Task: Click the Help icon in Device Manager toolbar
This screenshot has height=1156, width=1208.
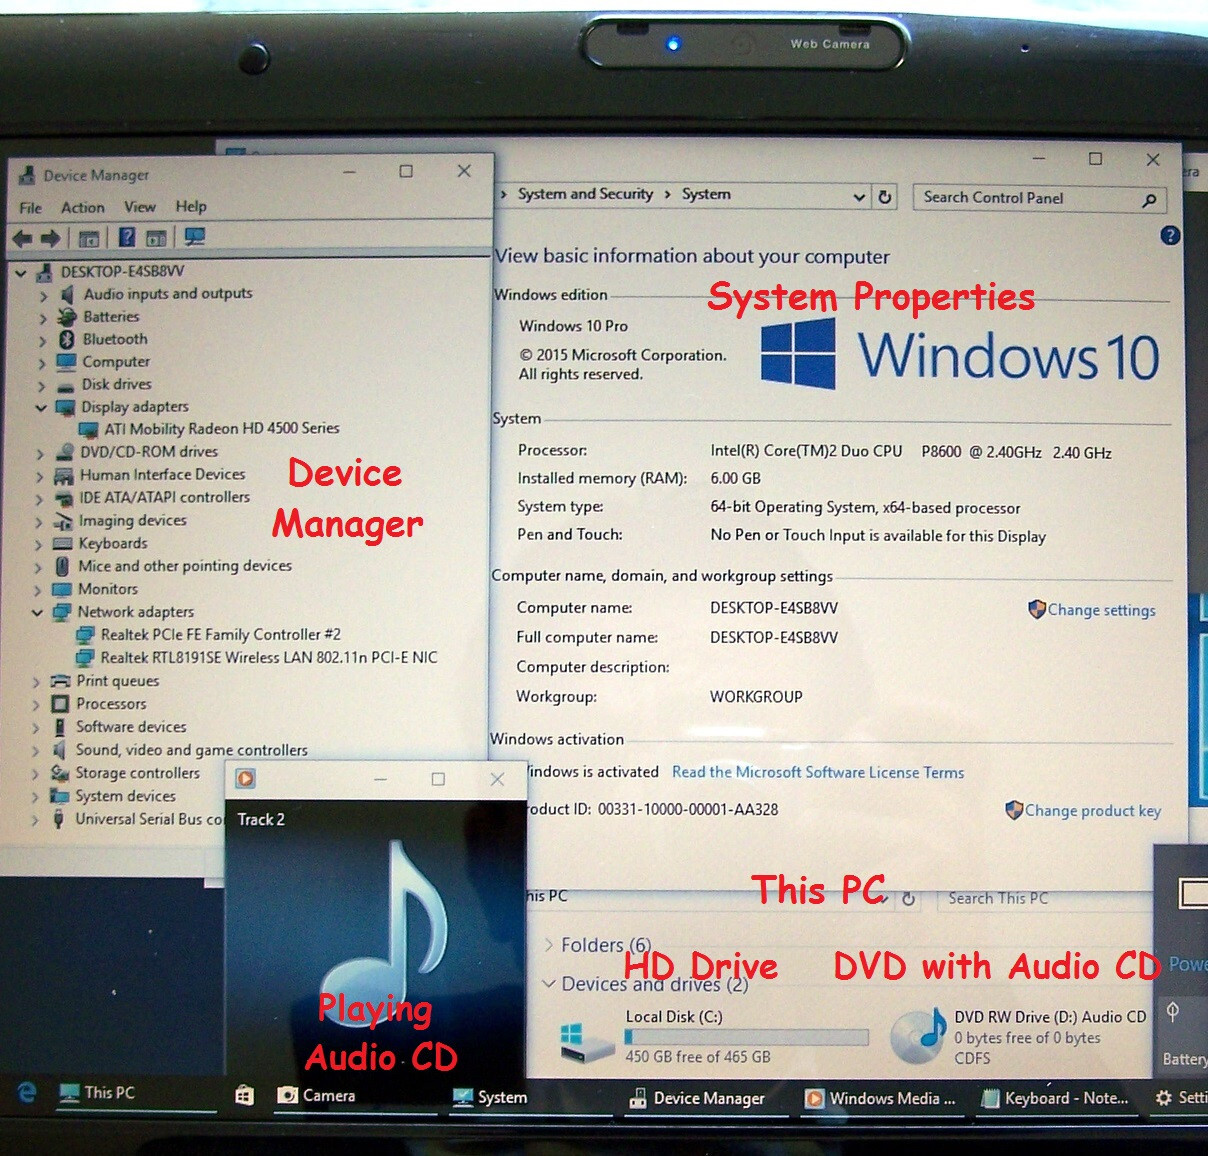Action: (x=127, y=237)
